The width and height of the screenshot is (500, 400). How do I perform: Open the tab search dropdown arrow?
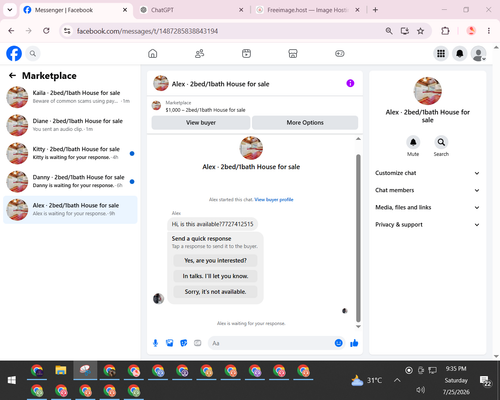pos(10,10)
